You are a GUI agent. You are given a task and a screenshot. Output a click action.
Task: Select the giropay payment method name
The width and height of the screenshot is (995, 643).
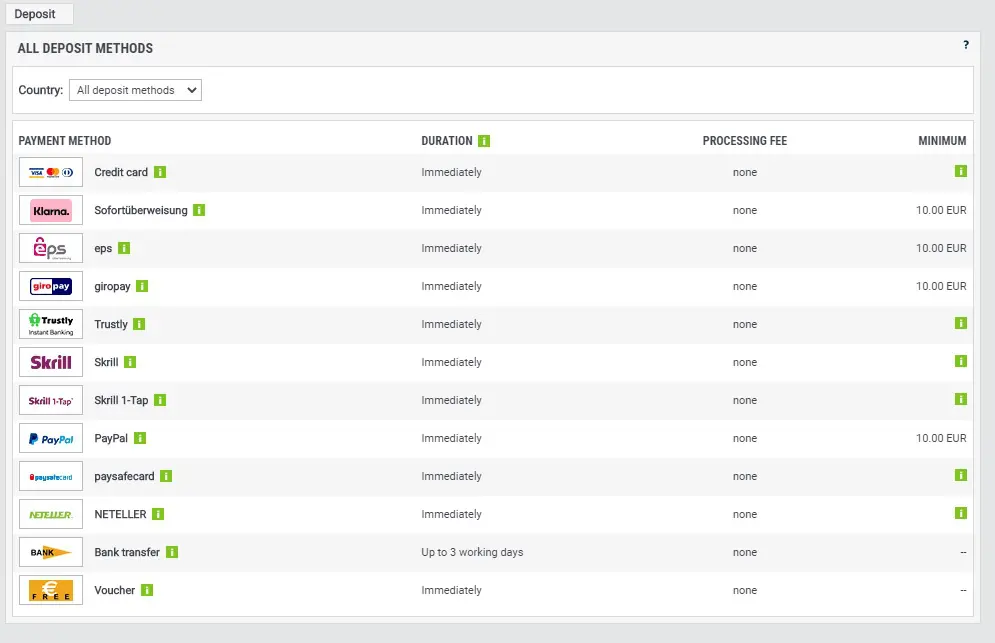click(x=112, y=287)
